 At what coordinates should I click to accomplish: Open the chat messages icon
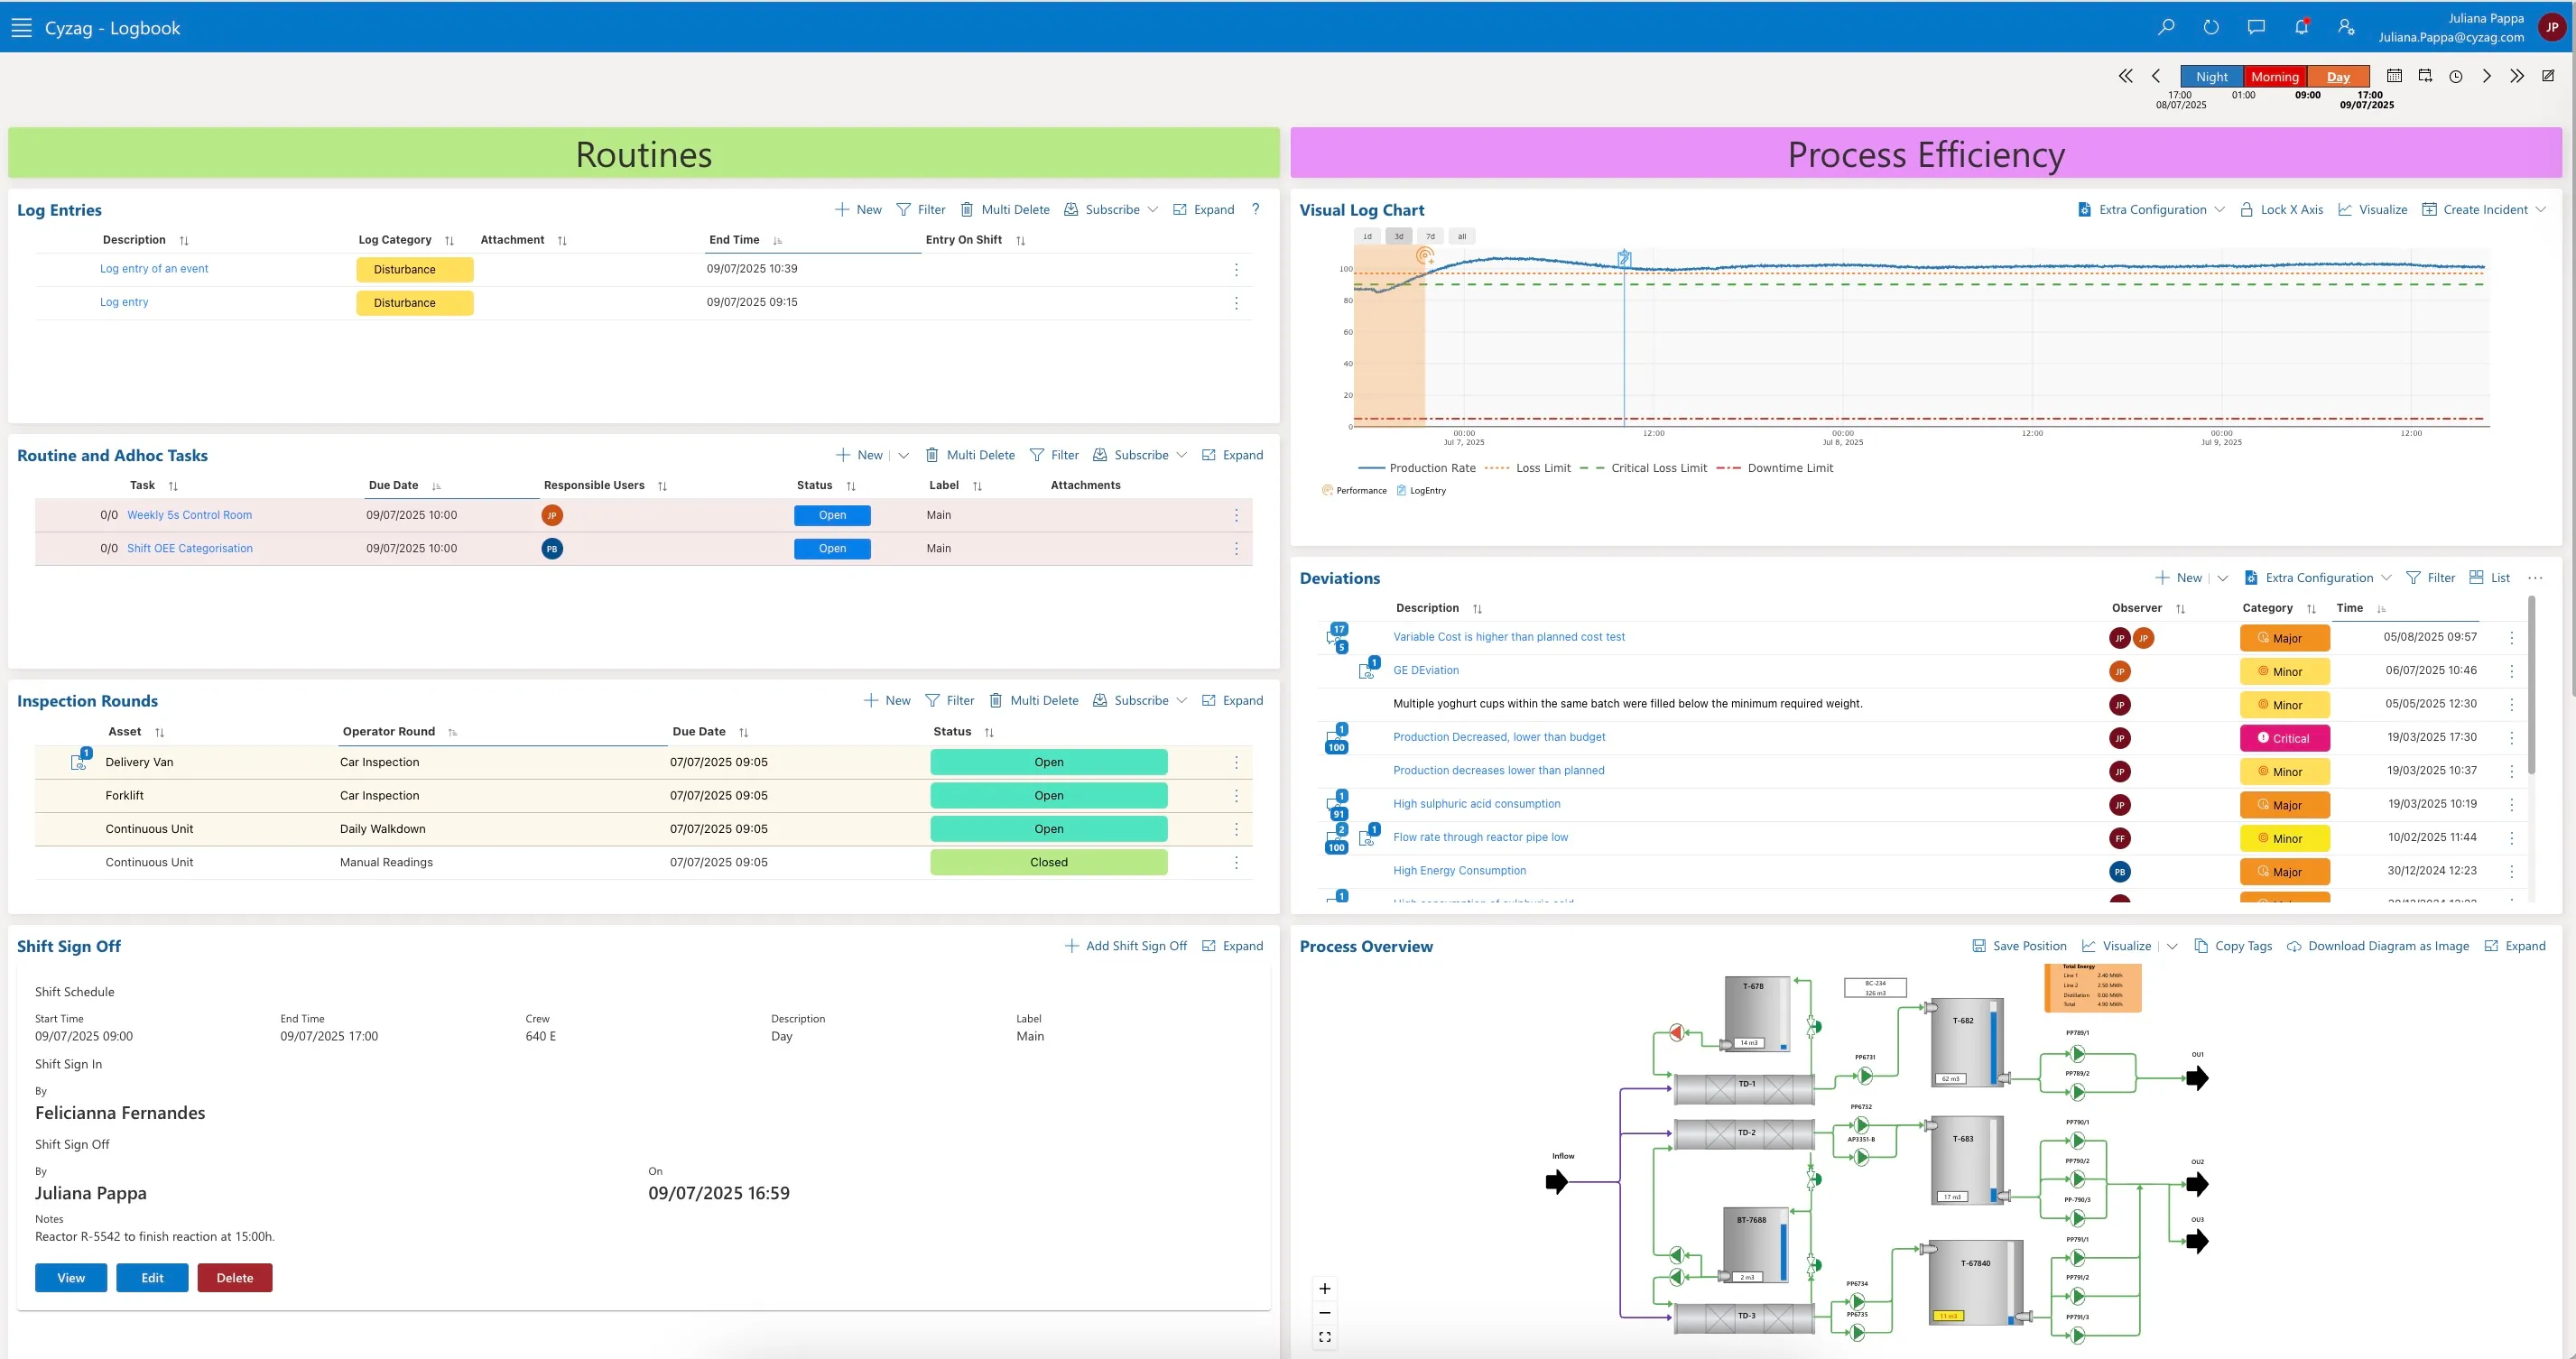(x=2256, y=27)
